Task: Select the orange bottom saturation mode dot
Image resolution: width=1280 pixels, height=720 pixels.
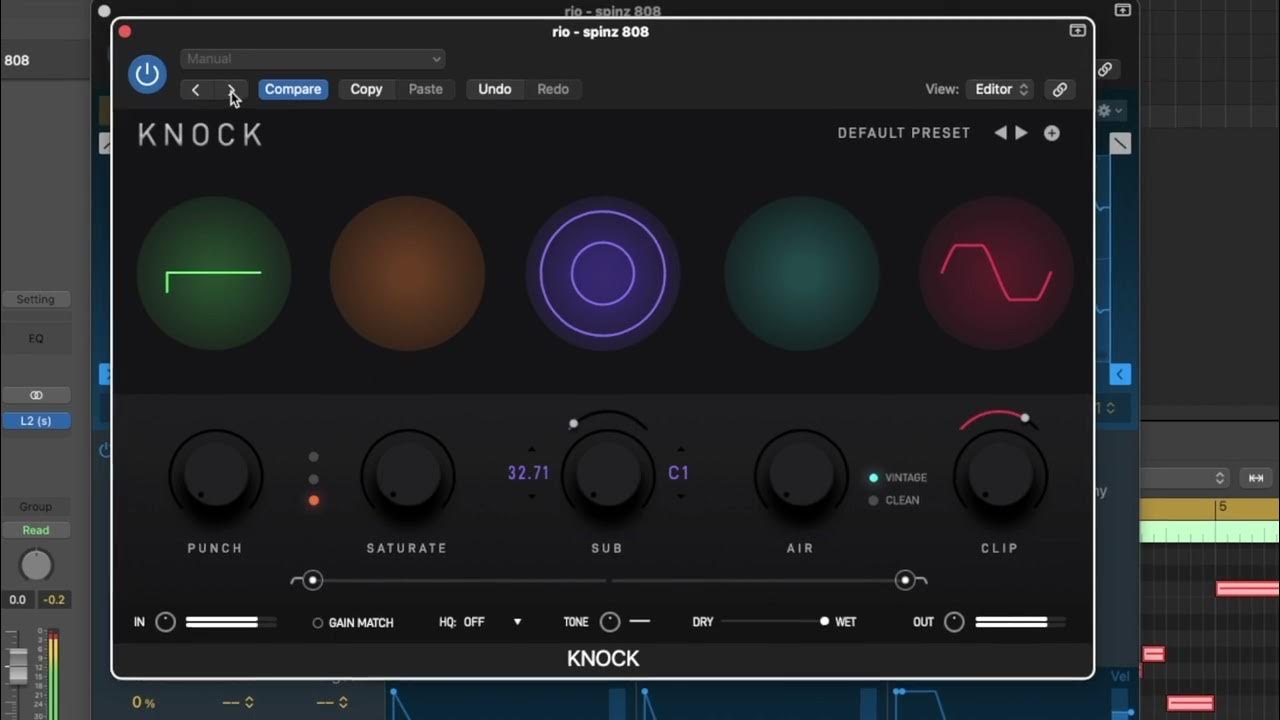Action: point(313,500)
